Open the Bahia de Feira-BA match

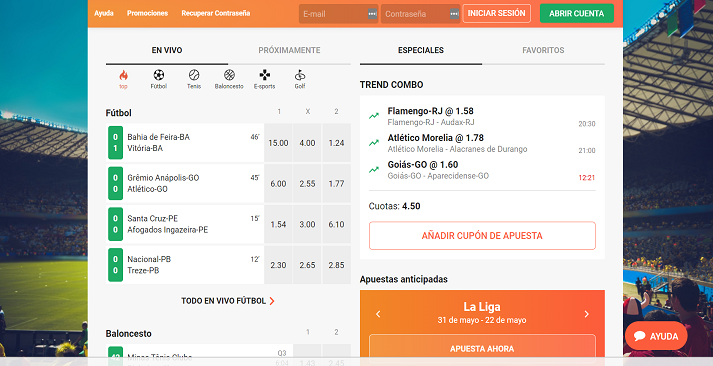click(185, 143)
